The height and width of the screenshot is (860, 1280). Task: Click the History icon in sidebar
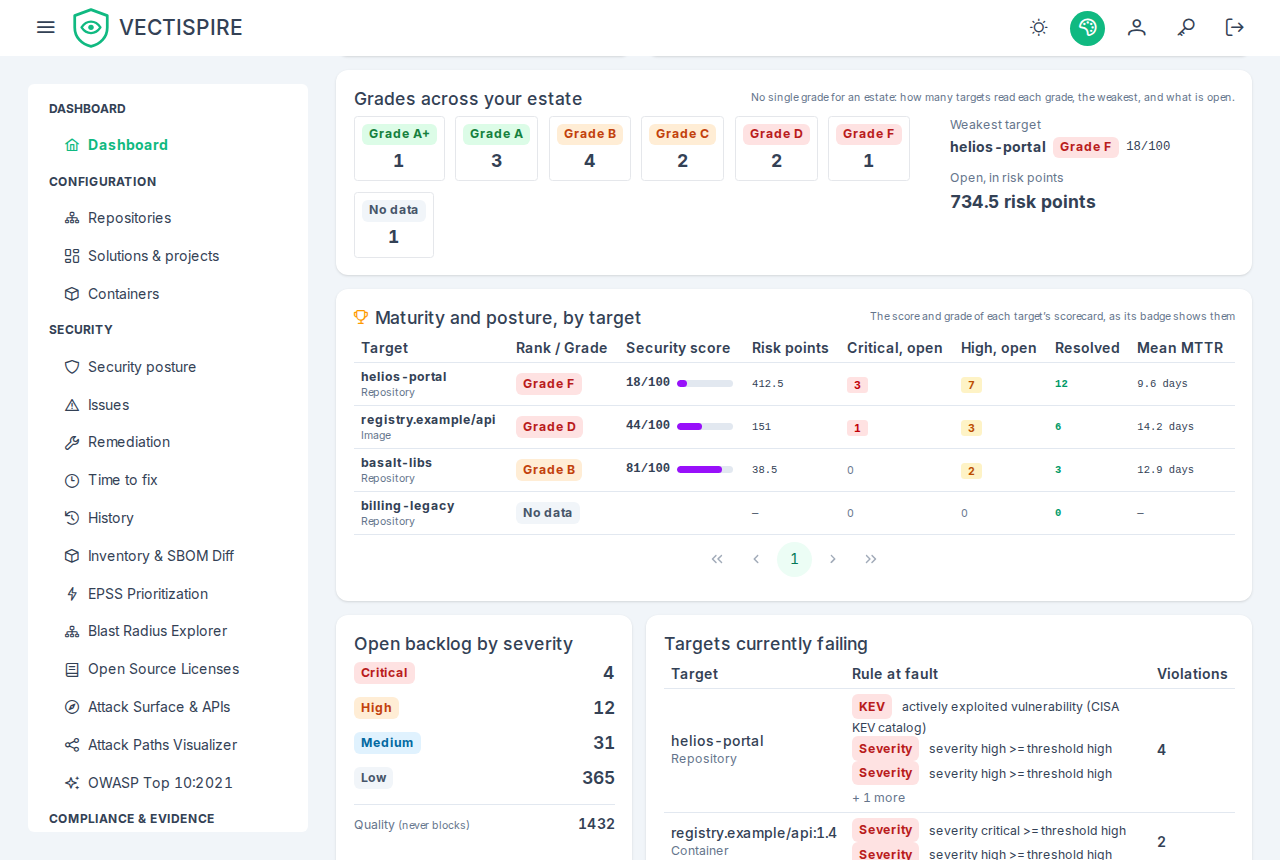72,518
